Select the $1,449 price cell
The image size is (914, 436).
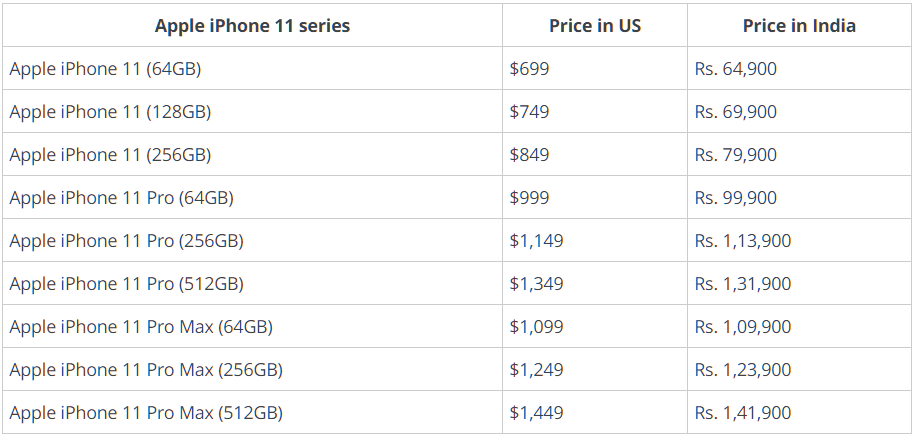(536, 413)
